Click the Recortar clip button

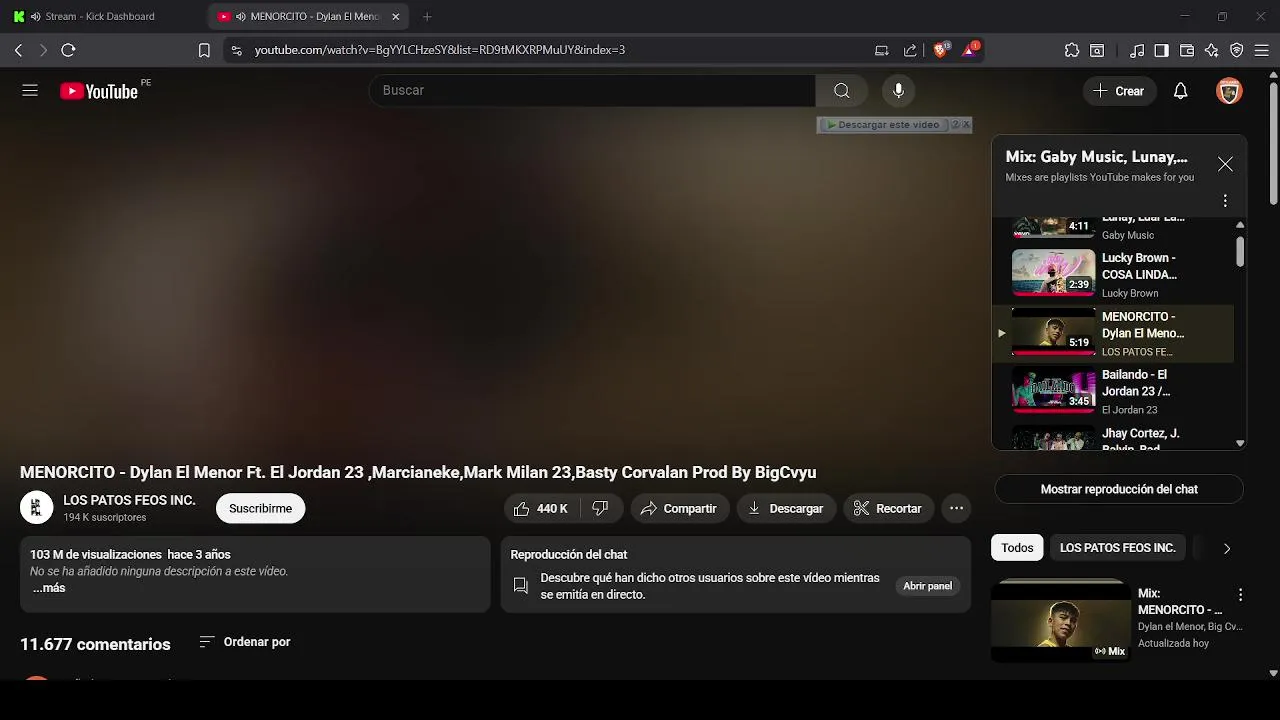(x=888, y=509)
